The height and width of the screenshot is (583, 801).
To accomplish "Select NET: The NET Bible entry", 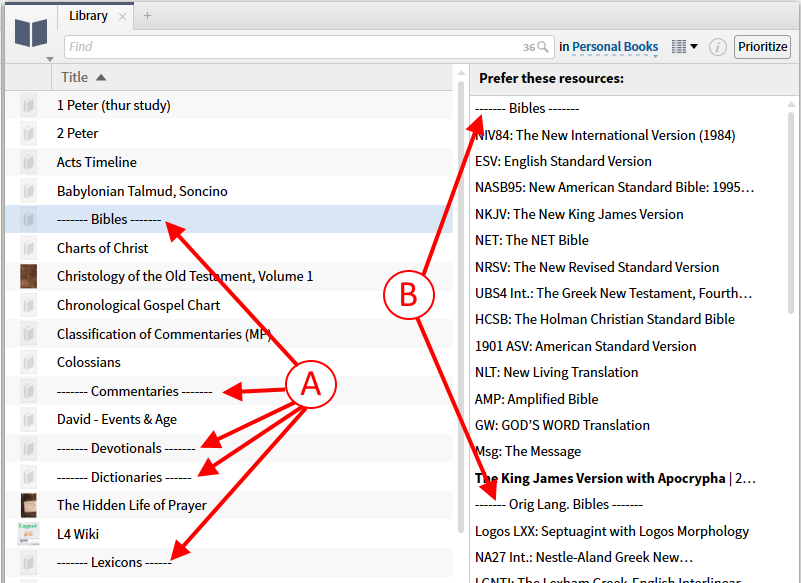I will pyautogui.click(x=531, y=240).
